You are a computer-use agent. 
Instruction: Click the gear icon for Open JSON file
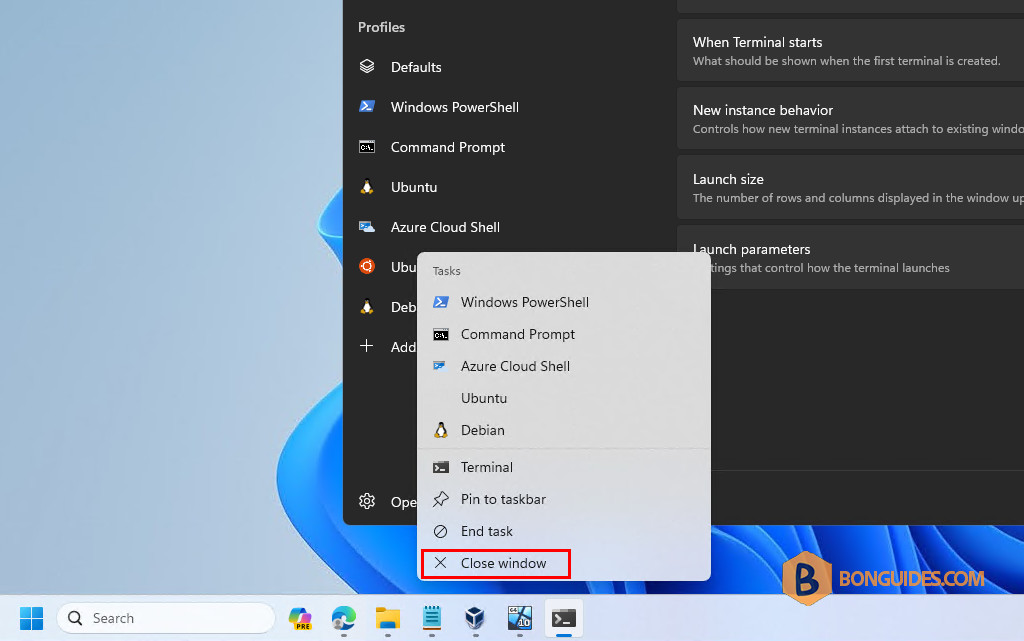click(x=367, y=501)
